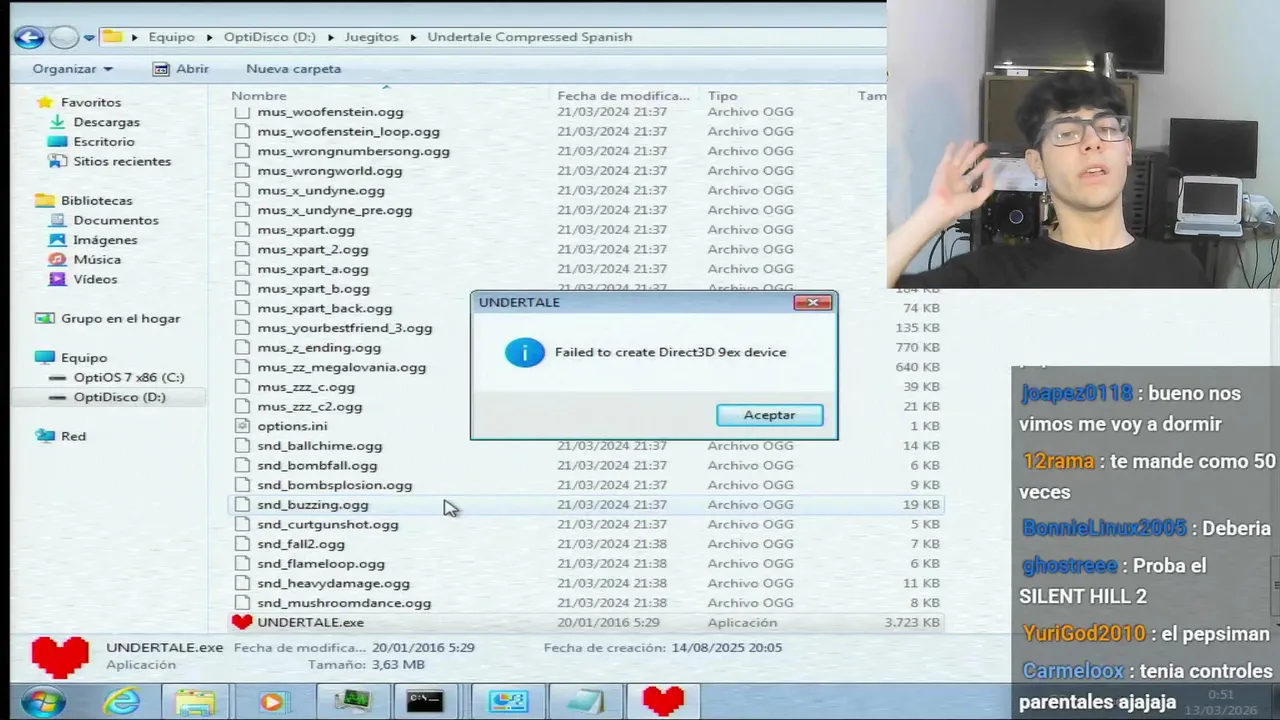This screenshot has height=720, width=1280.
Task: Click the file icon beside mus_xpart_back.ogg
Action: (x=242, y=308)
